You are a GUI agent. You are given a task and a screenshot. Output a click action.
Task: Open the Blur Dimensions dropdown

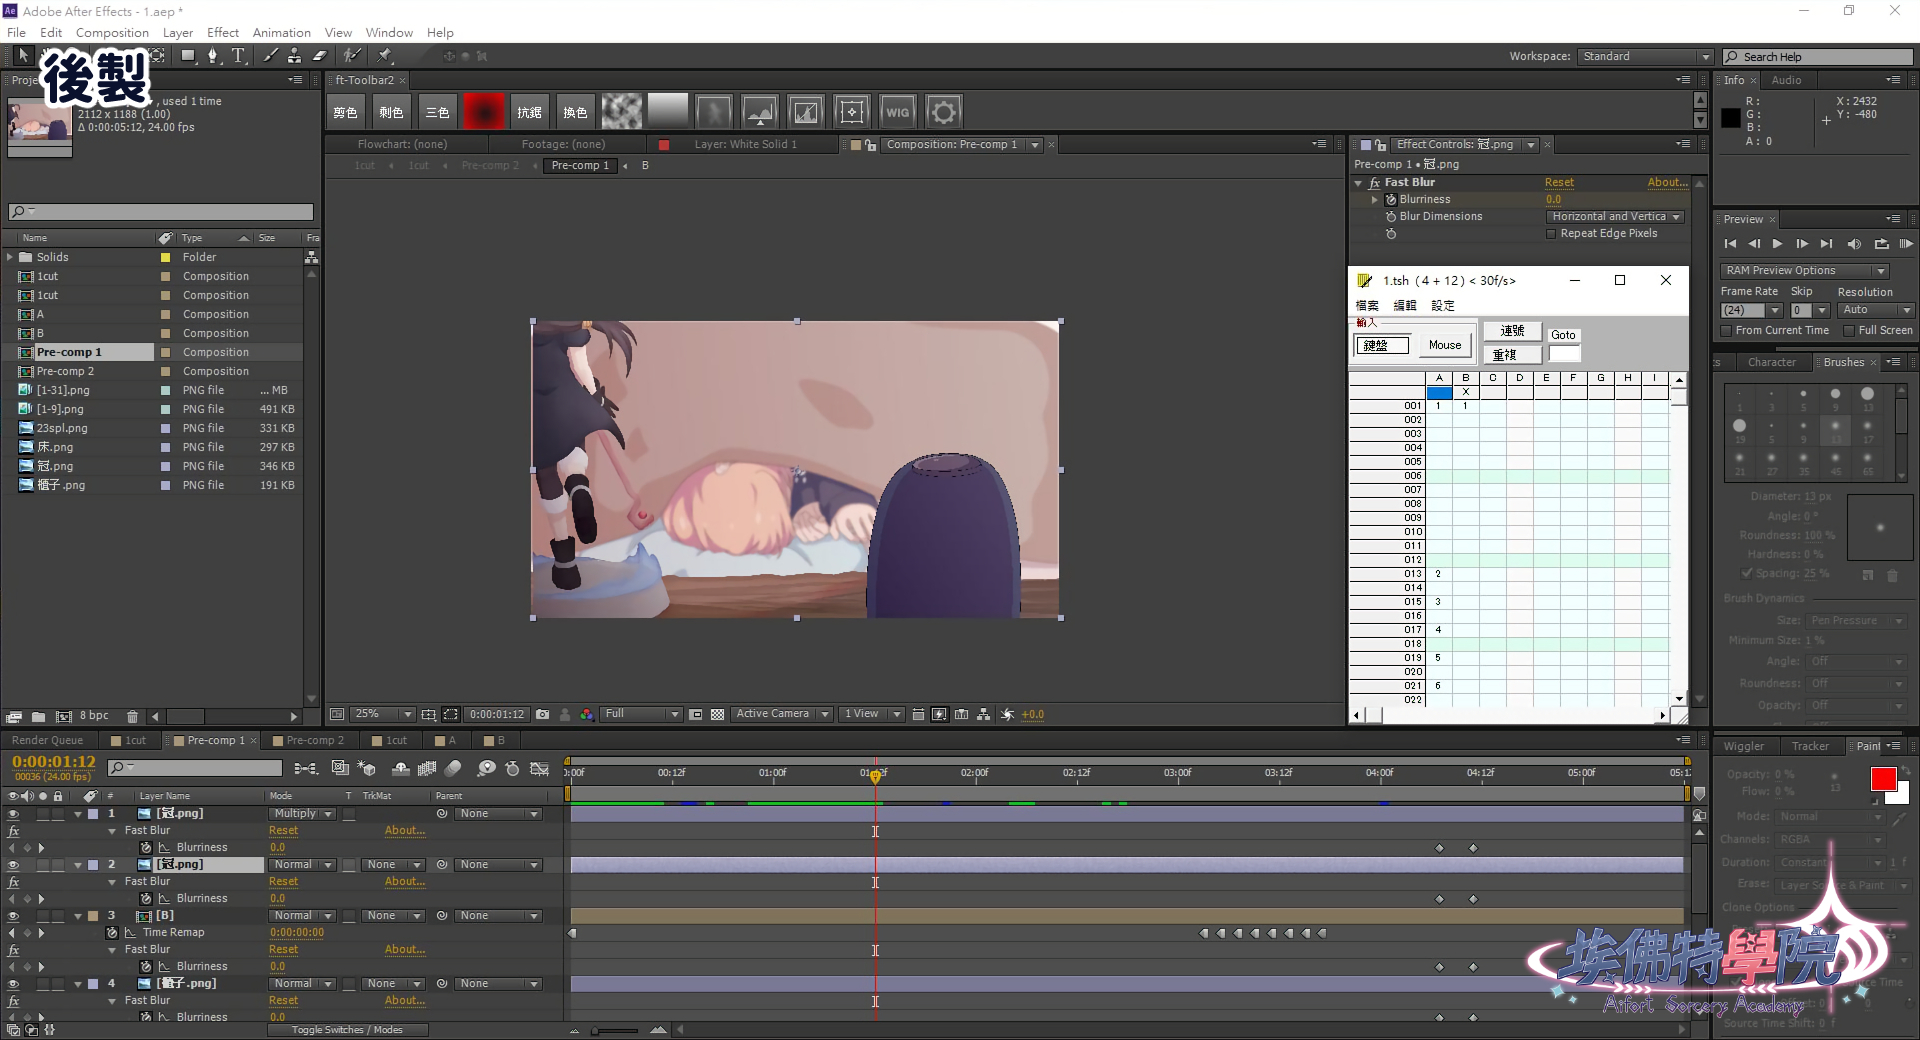click(1615, 217)
